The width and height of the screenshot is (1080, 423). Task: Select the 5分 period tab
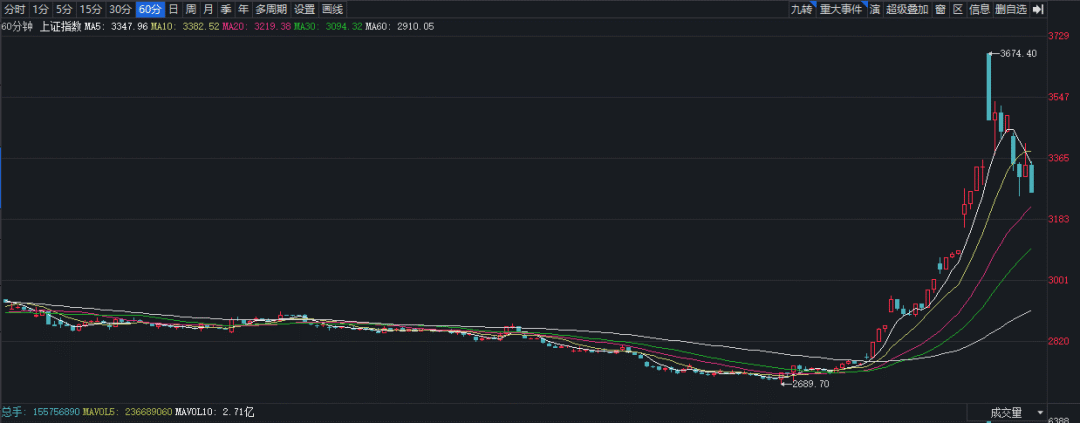pyautogui.click(x=64, y=9)
